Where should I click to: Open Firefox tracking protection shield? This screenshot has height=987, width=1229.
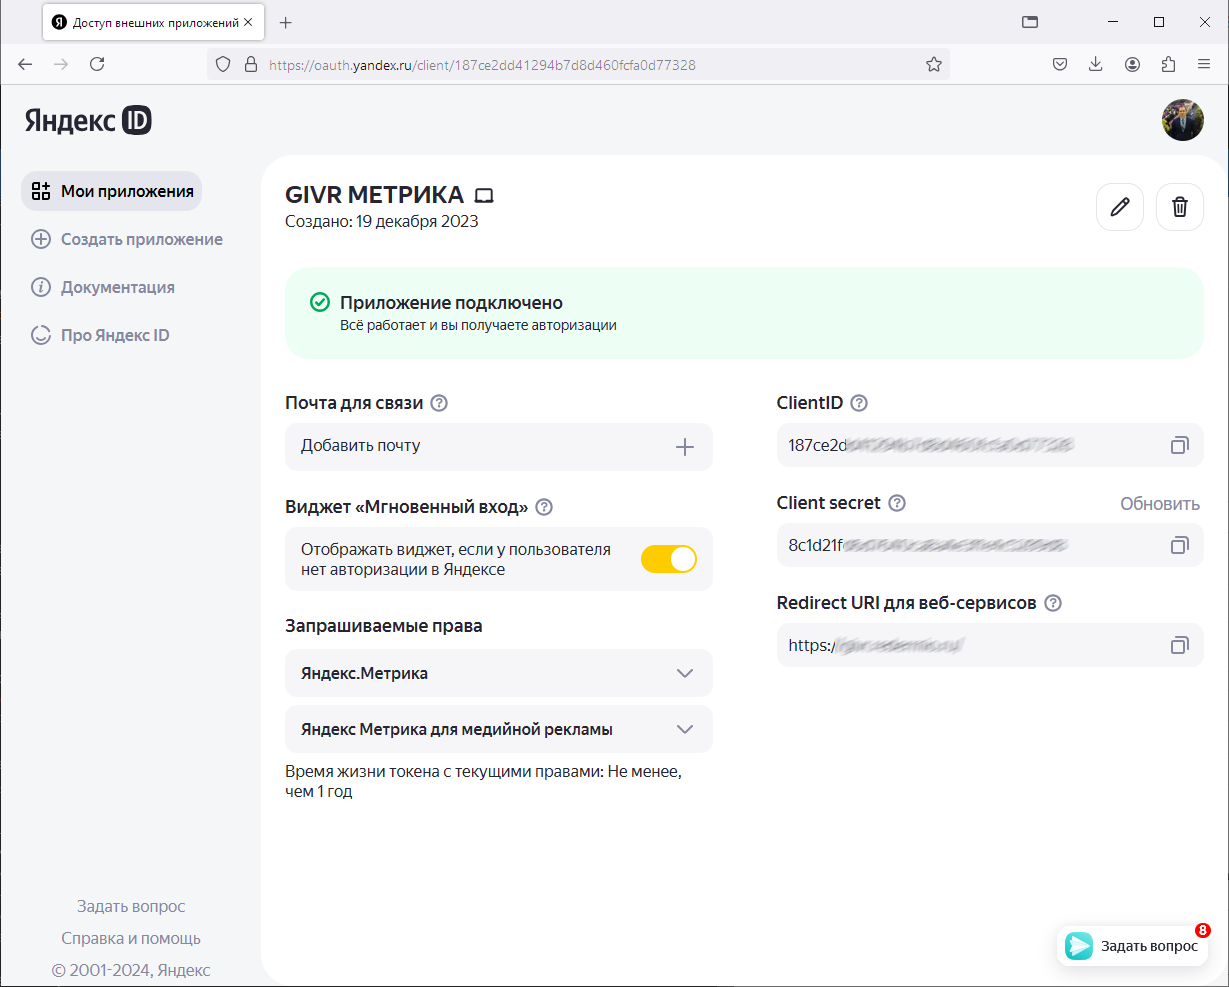tap(224, 64)
